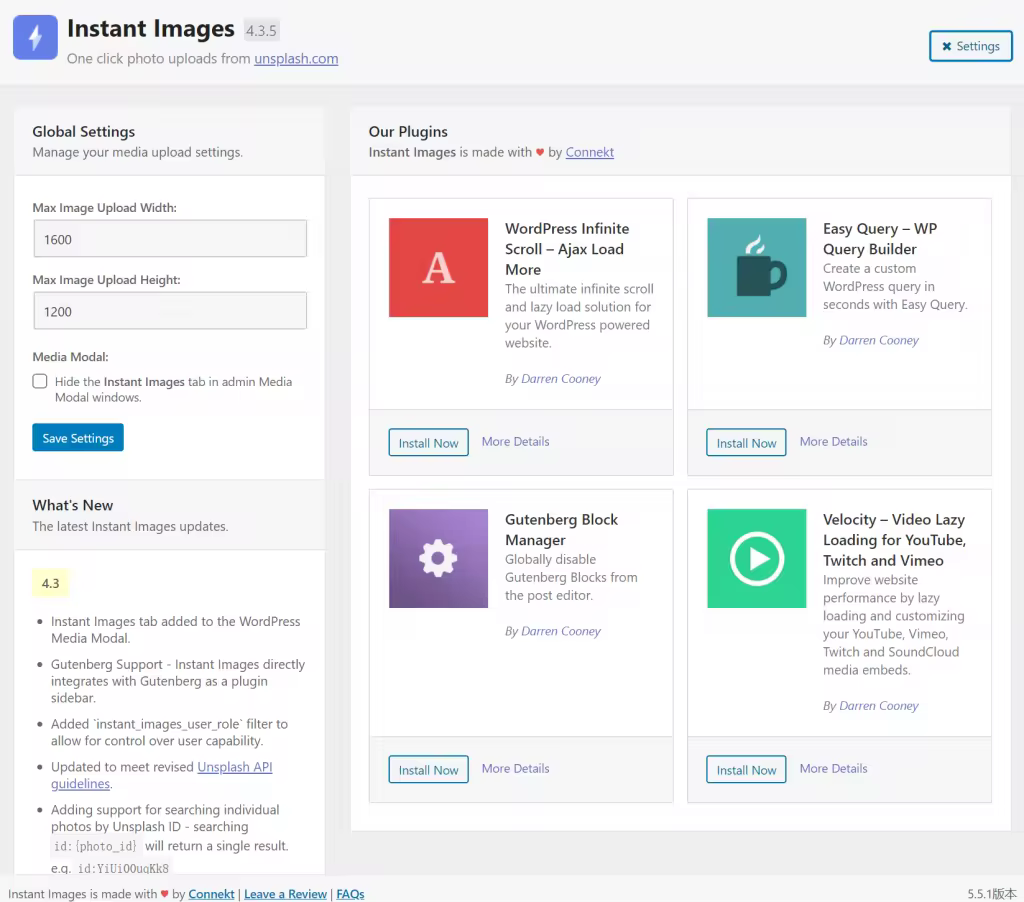
Task: View More Details for Velocity plugin
Action: pyautogui.click(x=833, y=769)
